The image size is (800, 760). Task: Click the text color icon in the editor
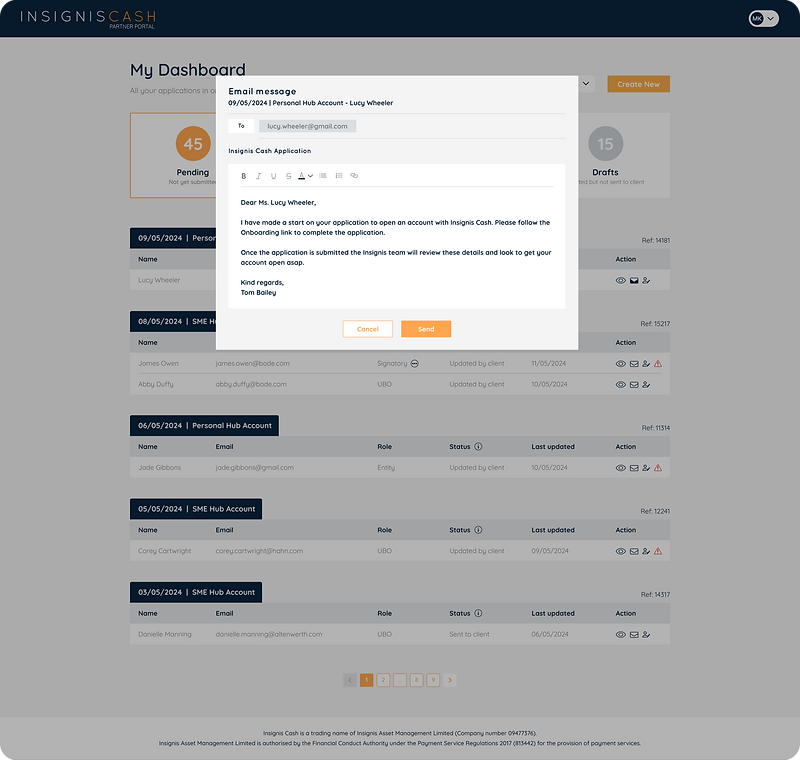tap(302, 176)
